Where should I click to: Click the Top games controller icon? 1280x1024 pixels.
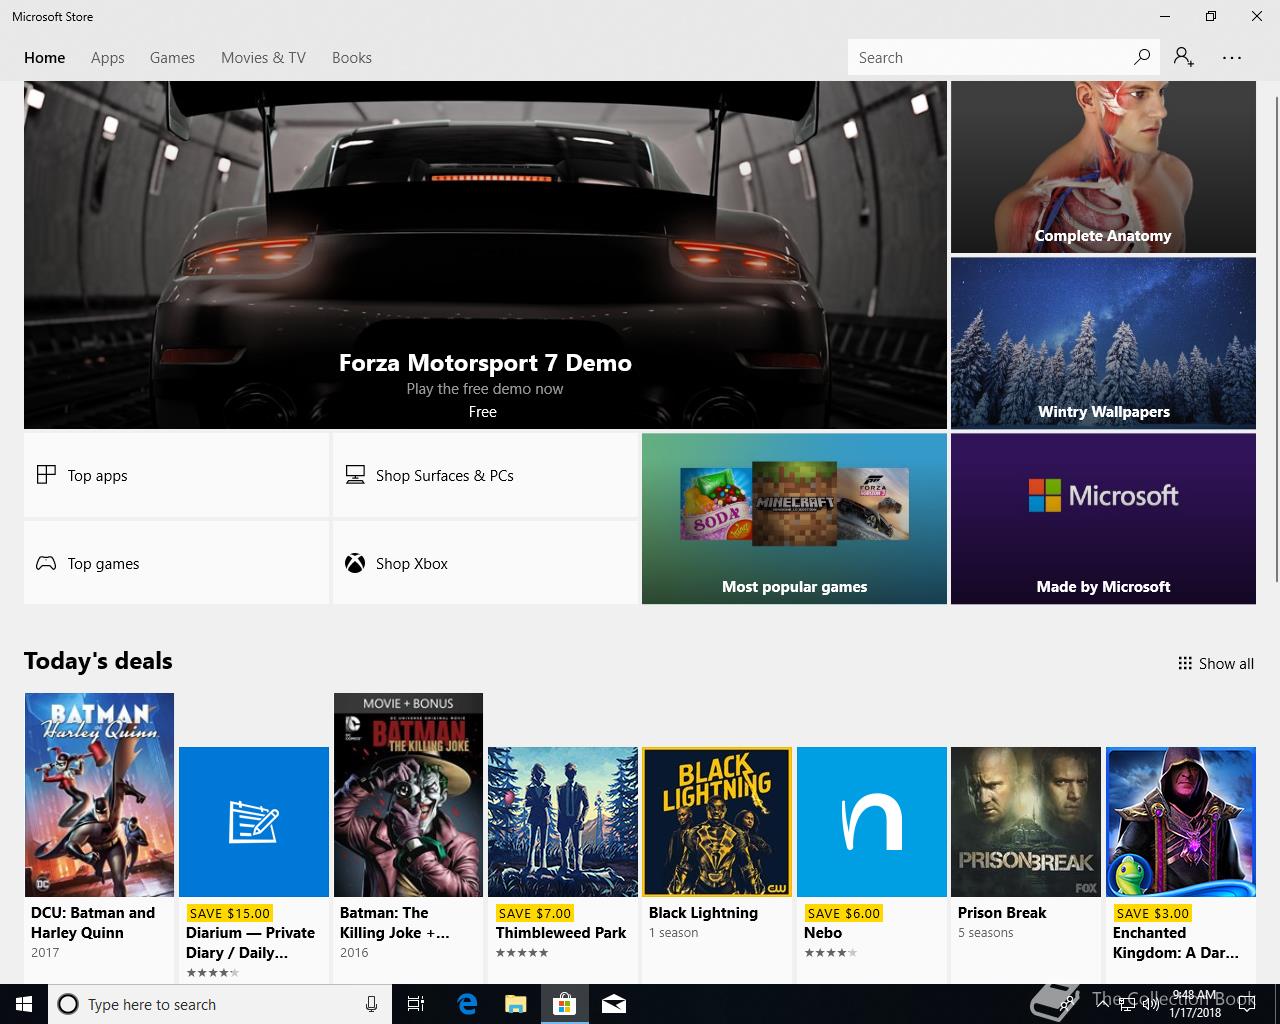(46, 563)
